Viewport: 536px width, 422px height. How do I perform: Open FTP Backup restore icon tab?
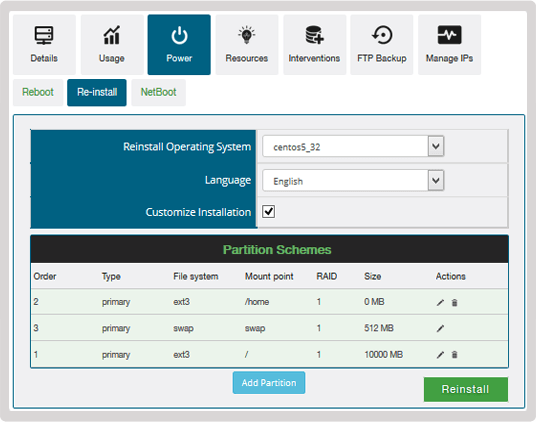click(x=381, y=44)
